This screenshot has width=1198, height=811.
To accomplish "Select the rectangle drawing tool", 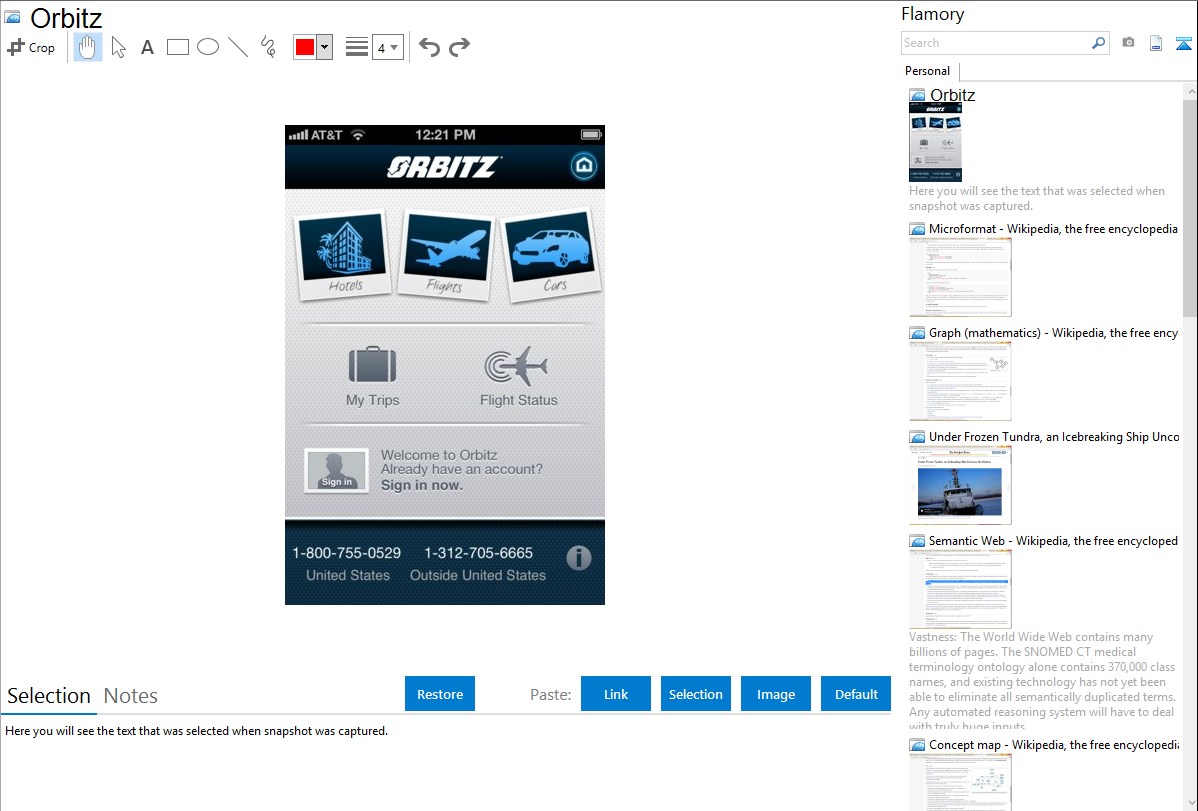I will click(x=177, y=47).
